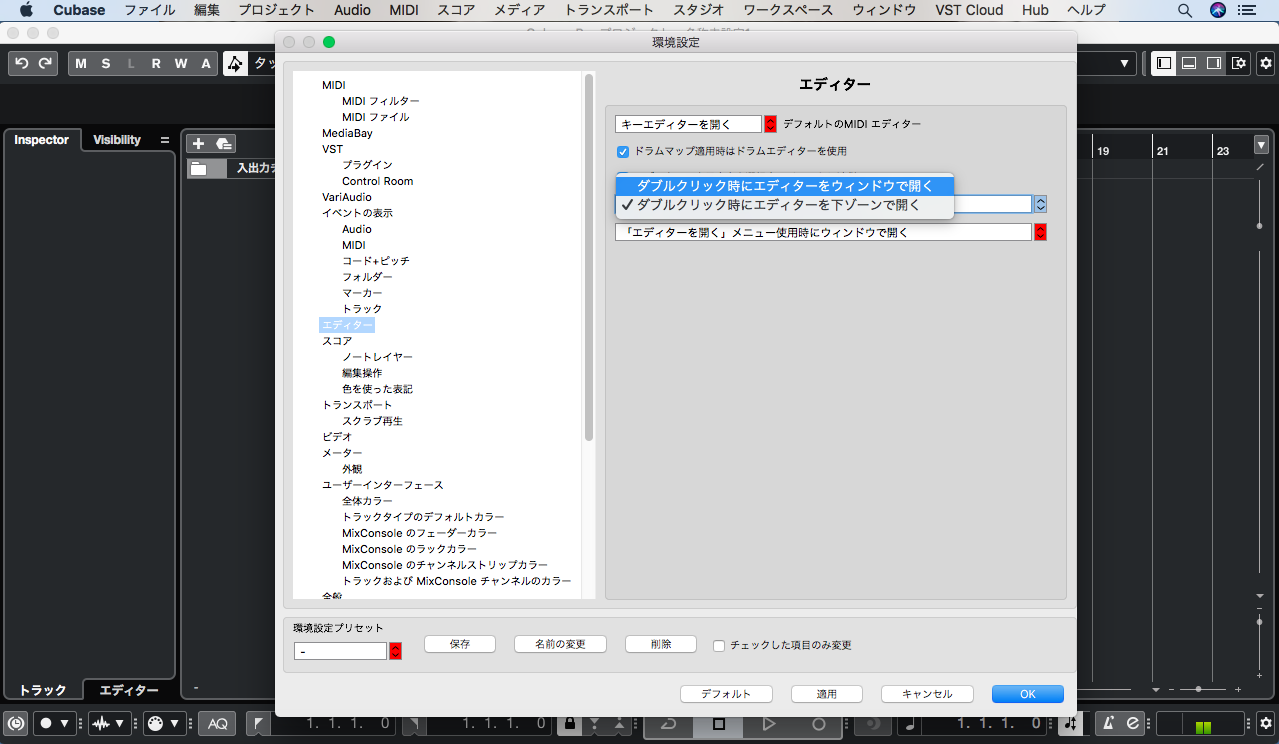Click the AQ auto-quantize button
The image size is (1279, 744).
tap(217, 723)
